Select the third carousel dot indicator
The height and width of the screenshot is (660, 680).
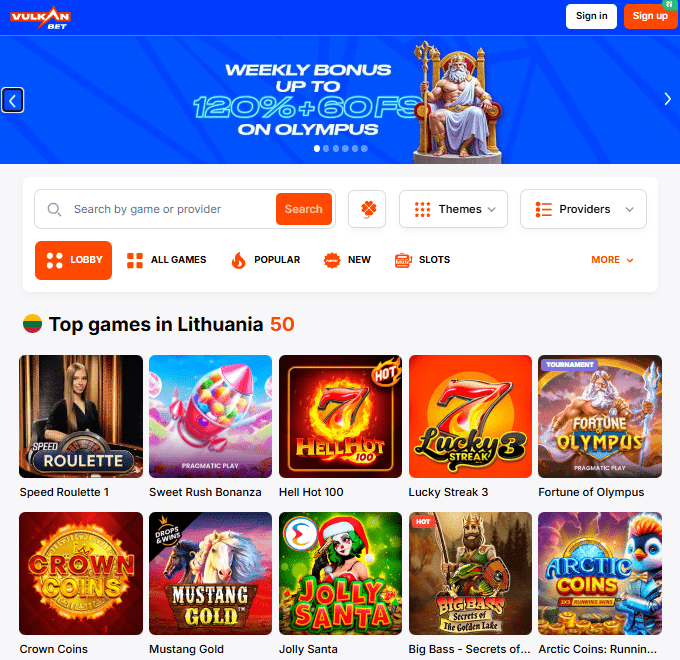coord(336,149)
